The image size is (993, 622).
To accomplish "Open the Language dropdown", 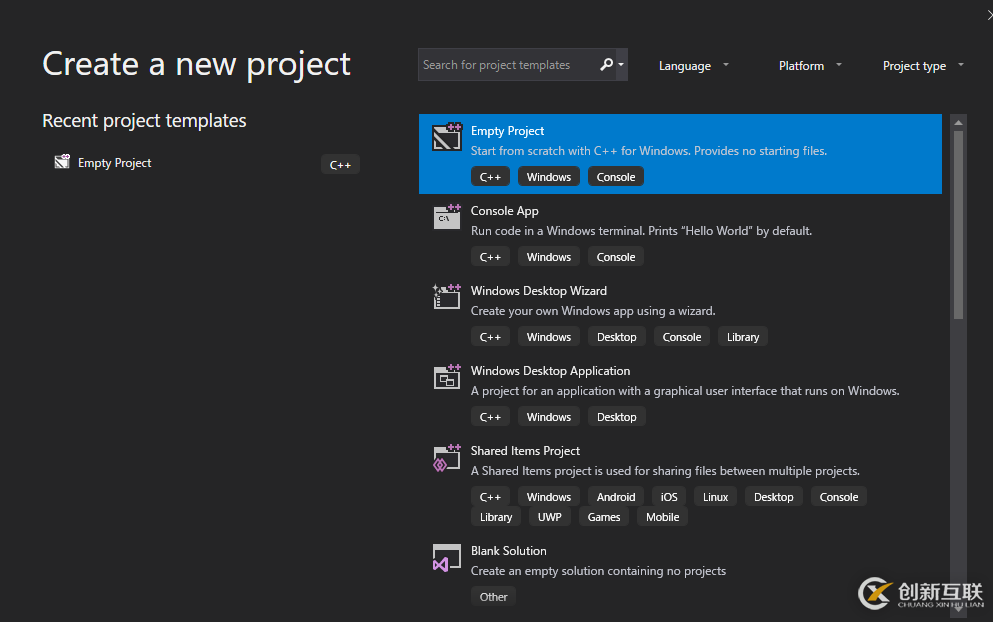I will (x=693, y=65).
